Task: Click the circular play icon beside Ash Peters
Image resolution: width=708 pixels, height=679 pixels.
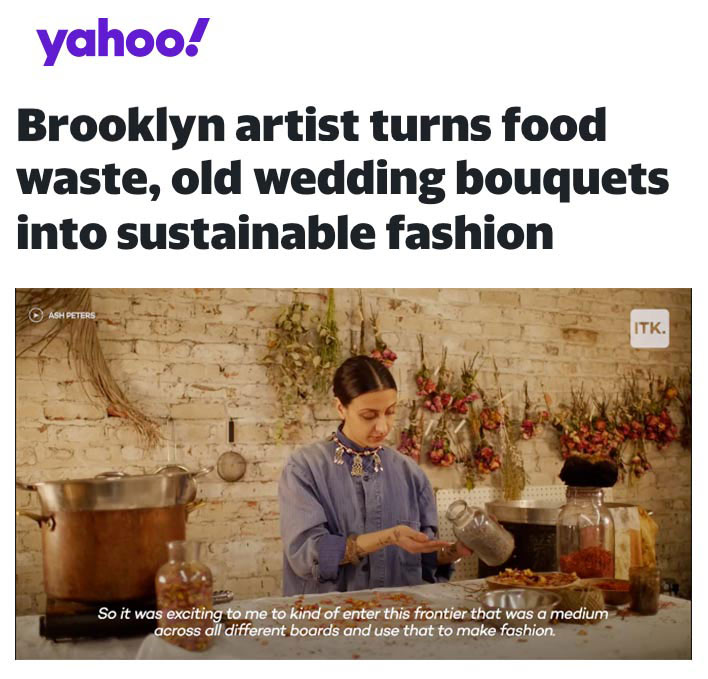Action: [x=36, y=315]
